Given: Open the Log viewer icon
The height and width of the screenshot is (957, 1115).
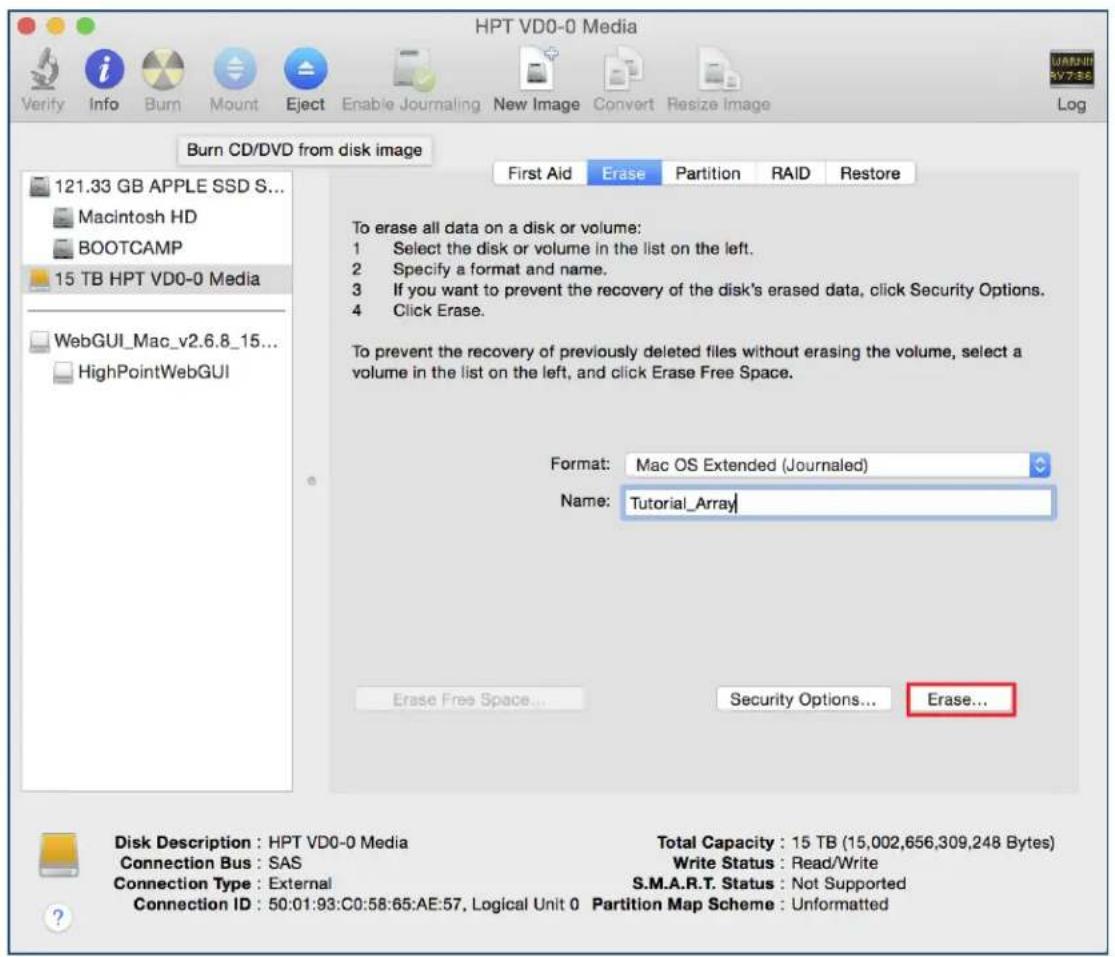Looking at the screenshot, I should point(1071,70).
